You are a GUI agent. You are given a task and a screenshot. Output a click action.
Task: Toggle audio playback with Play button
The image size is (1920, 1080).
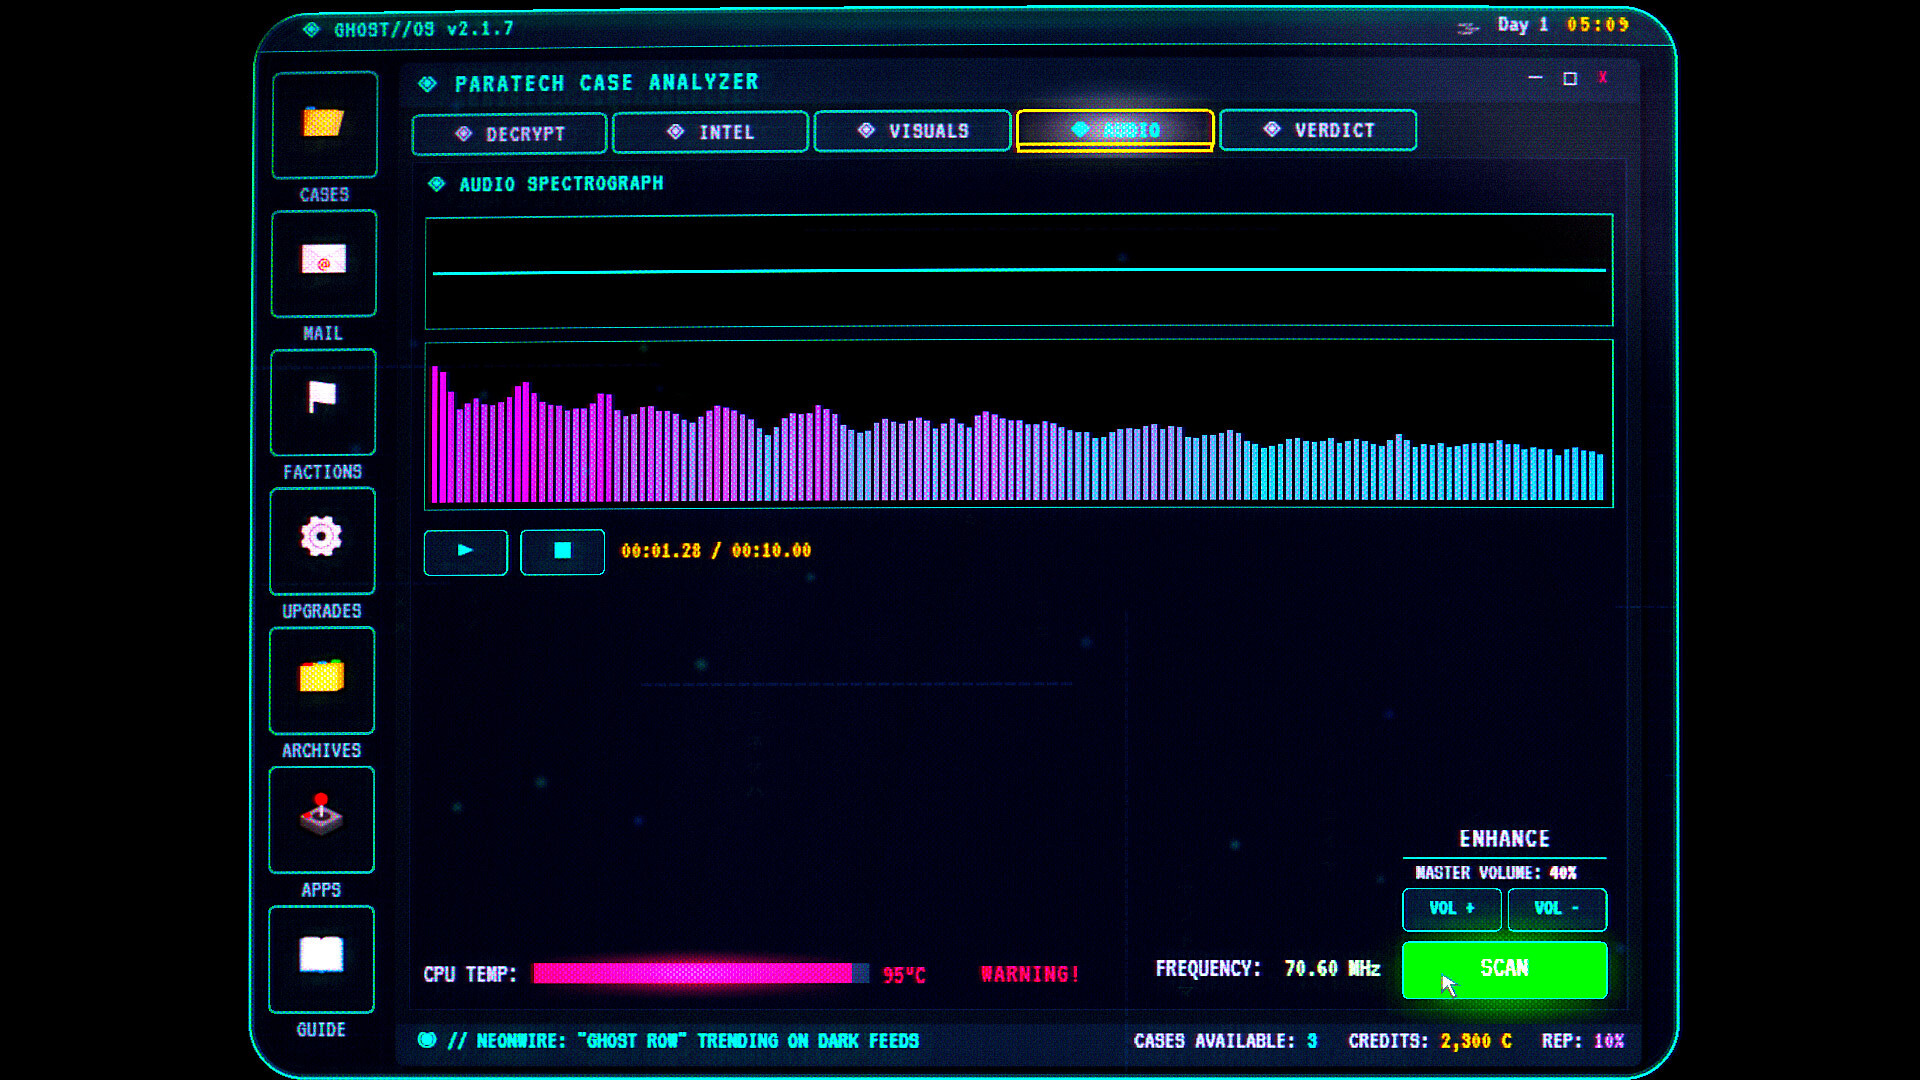pyautogui.click(x=464, y=551)
